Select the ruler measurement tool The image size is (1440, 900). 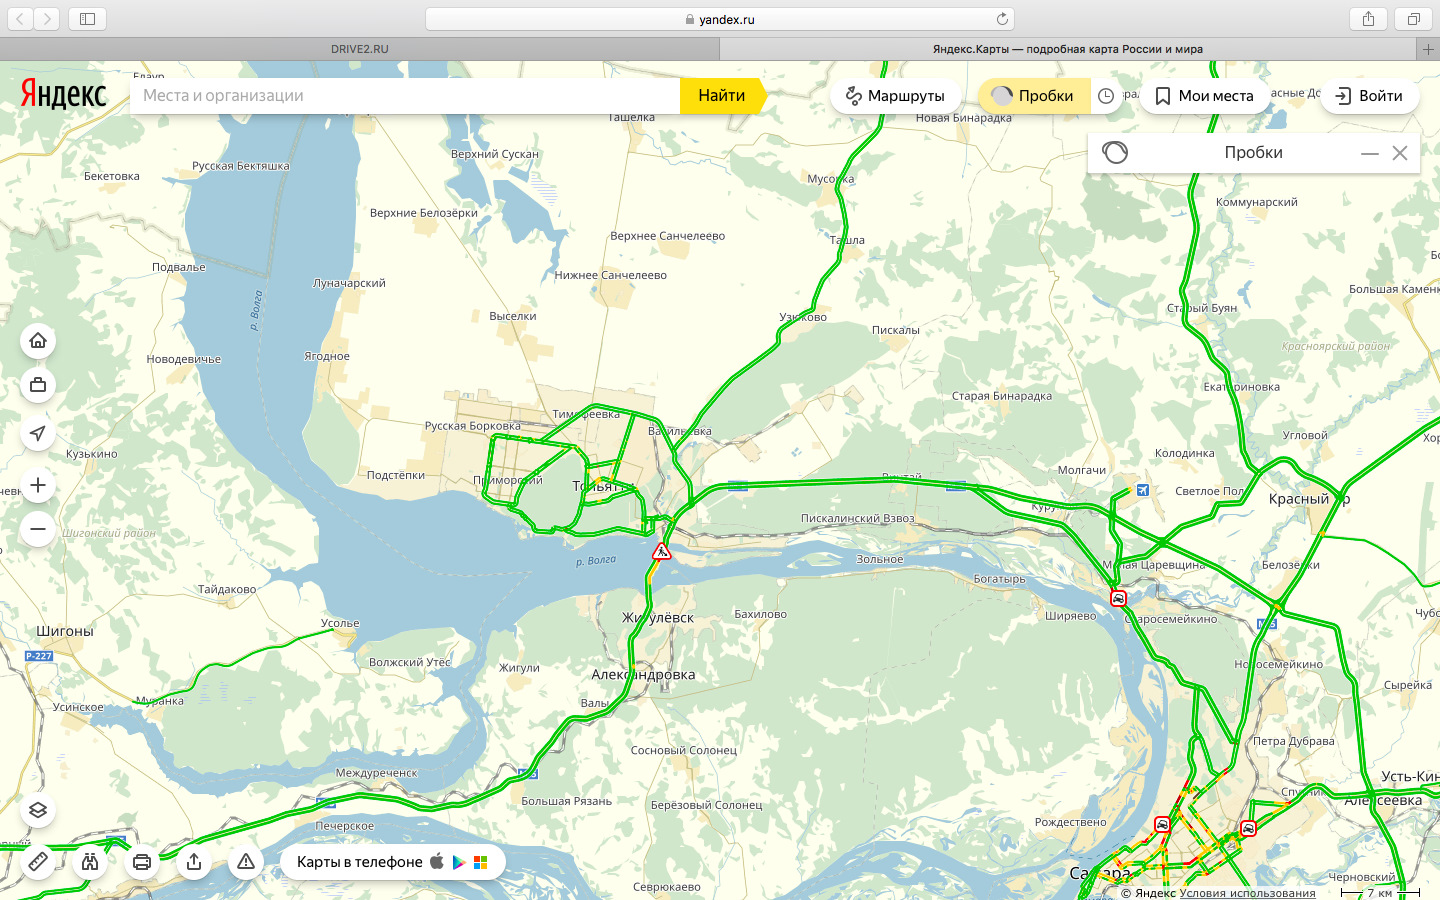click(x=38, y=861)
